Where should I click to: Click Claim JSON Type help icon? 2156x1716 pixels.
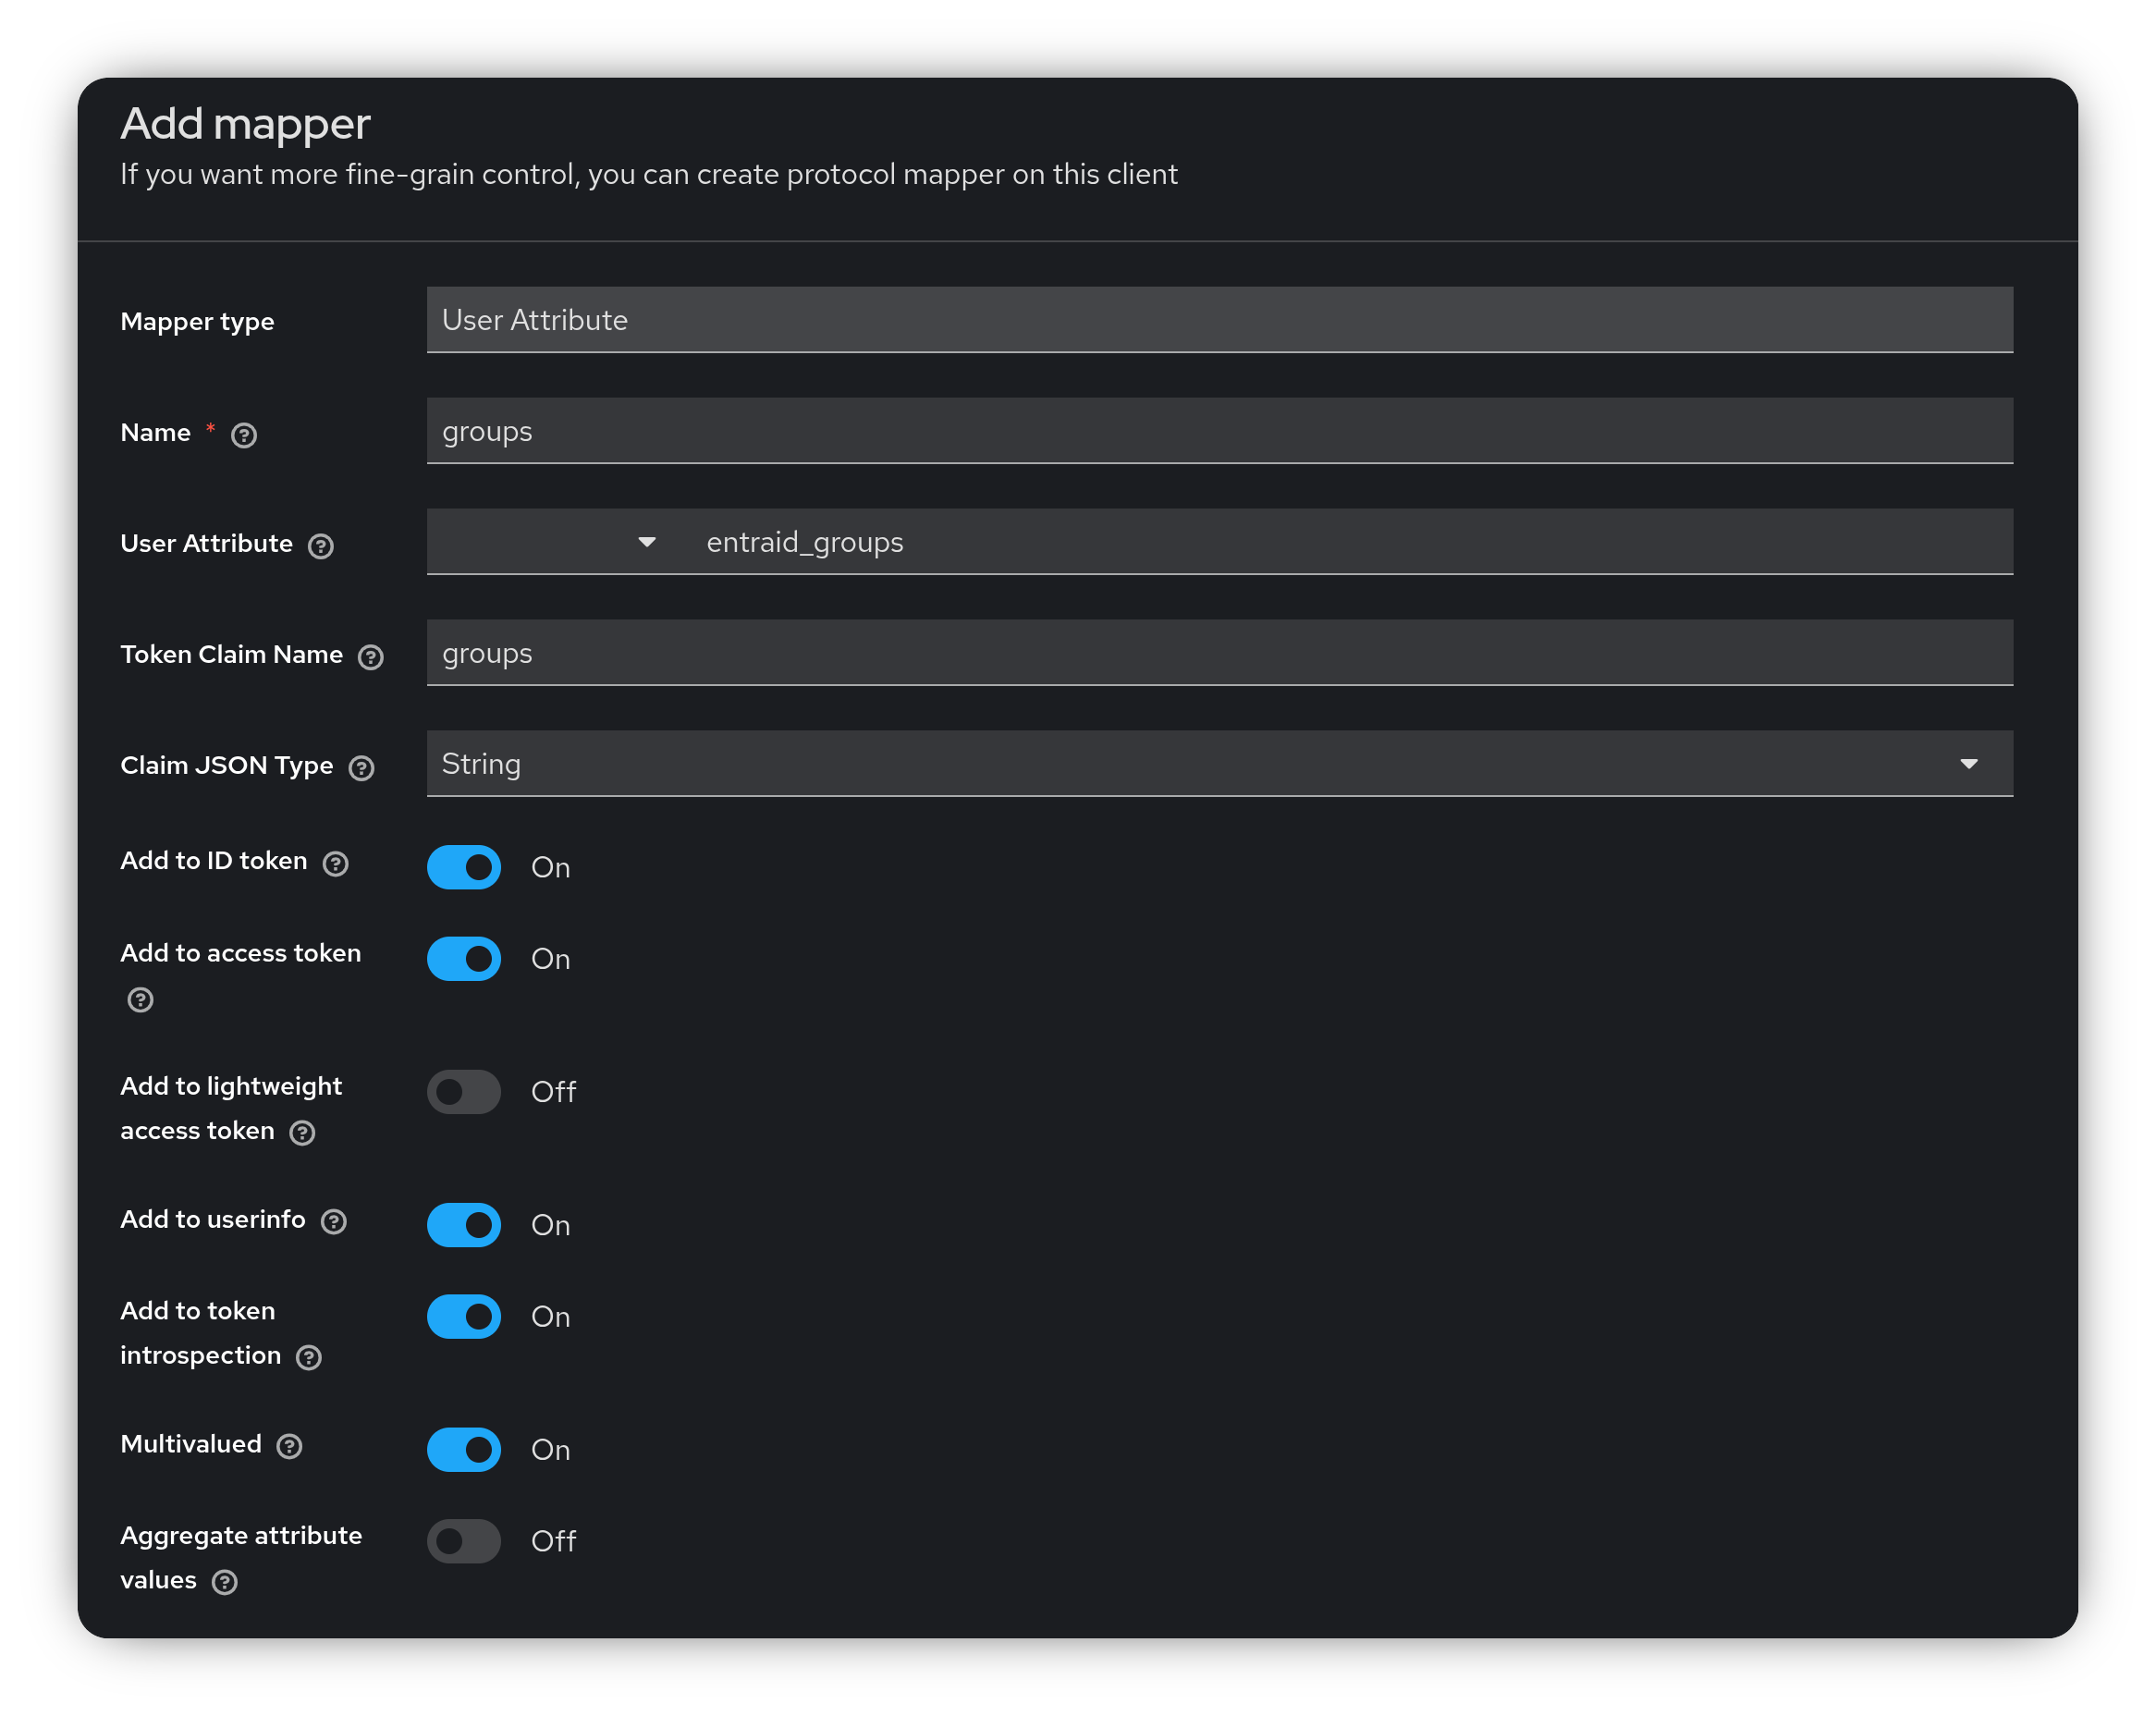pyautogui.click(x=361, y=768)
